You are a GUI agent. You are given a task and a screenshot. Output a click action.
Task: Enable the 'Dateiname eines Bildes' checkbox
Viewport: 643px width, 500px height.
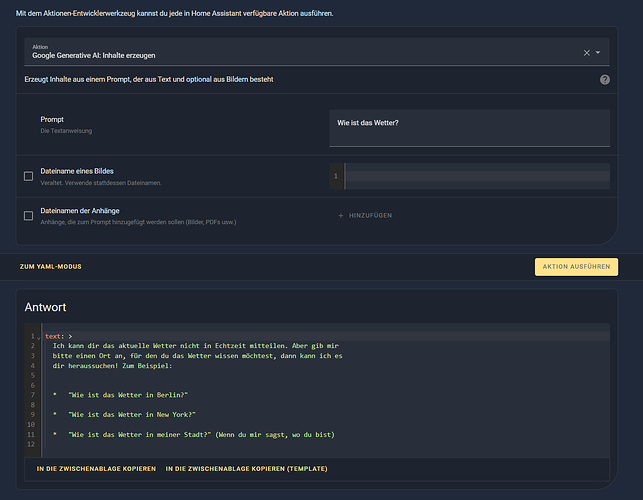pyautogui.click(x=28, y=176)
